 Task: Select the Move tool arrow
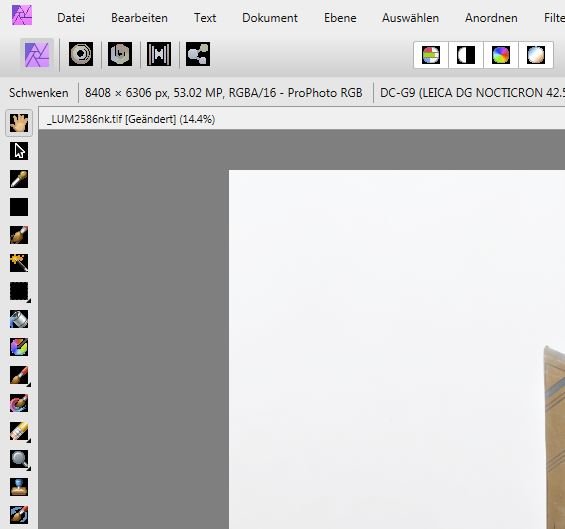pos(19,151)
